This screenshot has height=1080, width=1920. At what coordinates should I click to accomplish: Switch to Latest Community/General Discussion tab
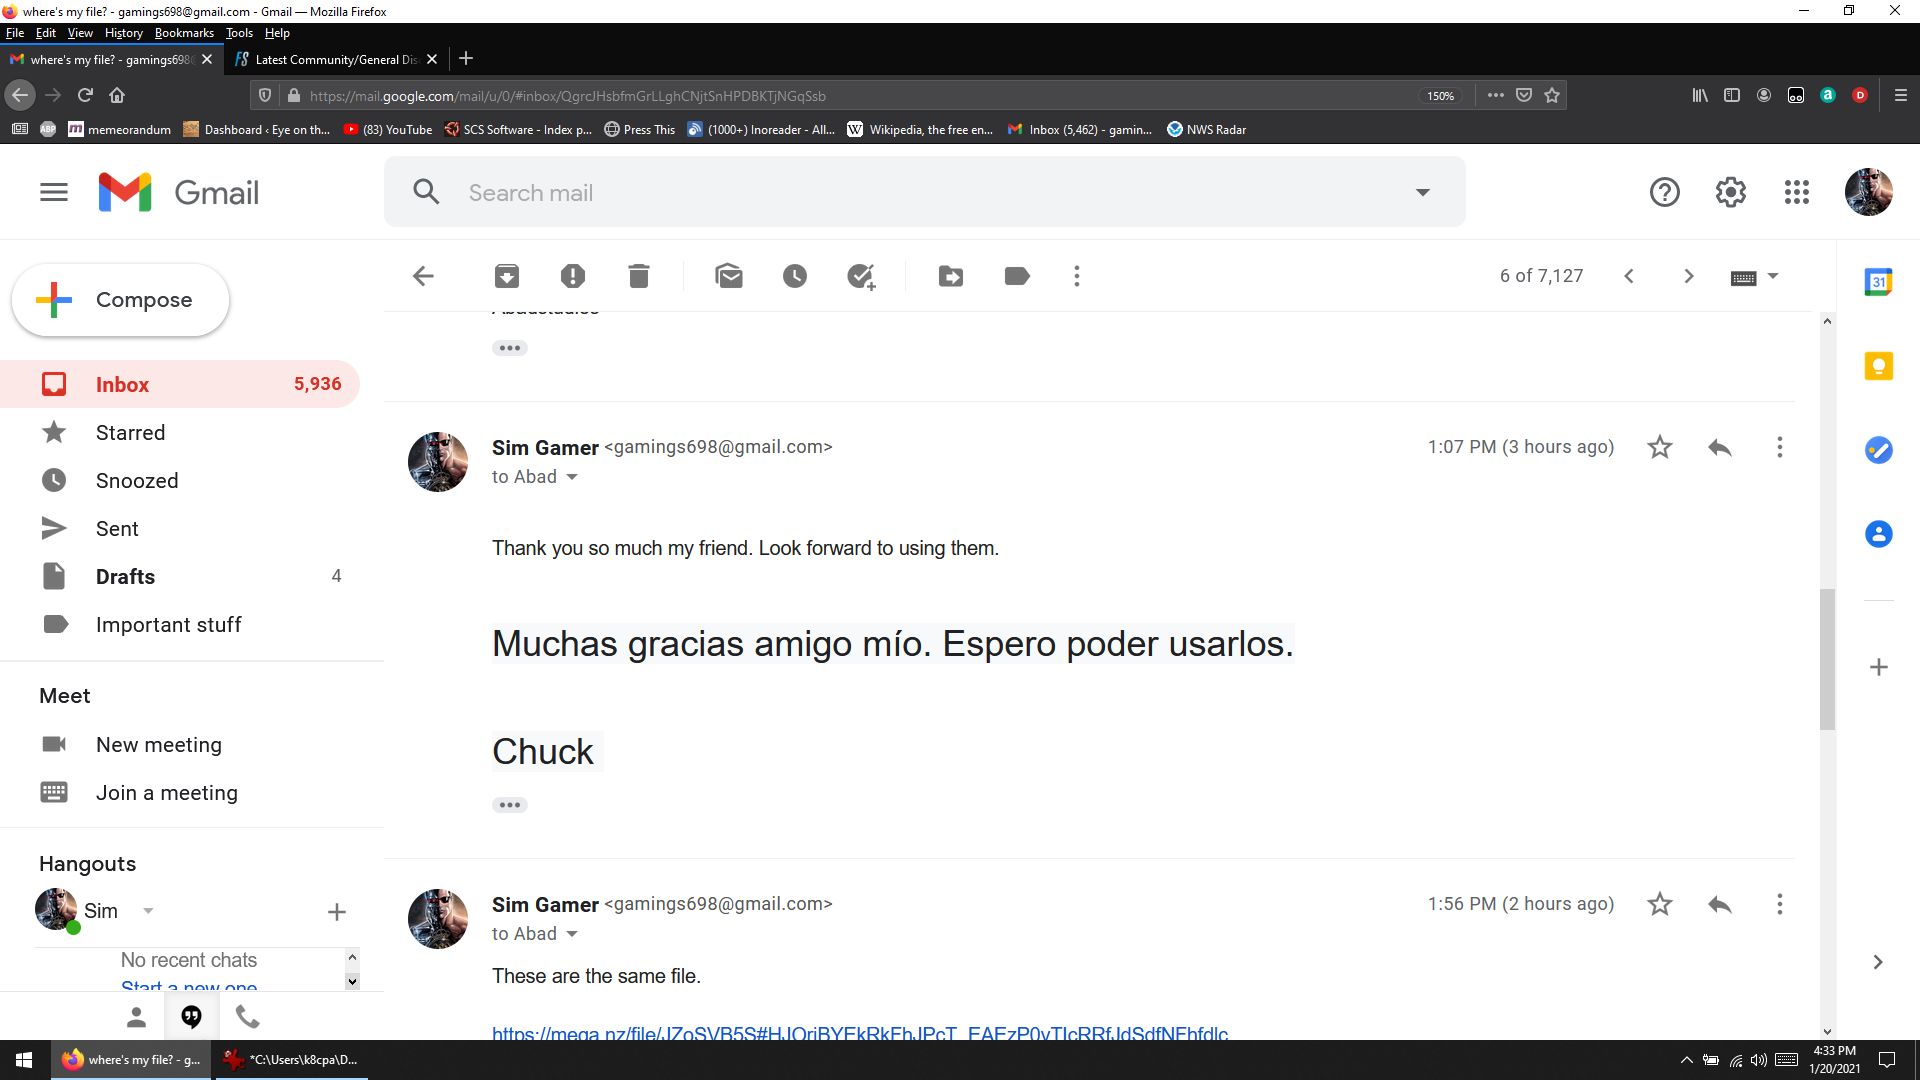click(335, 59)
